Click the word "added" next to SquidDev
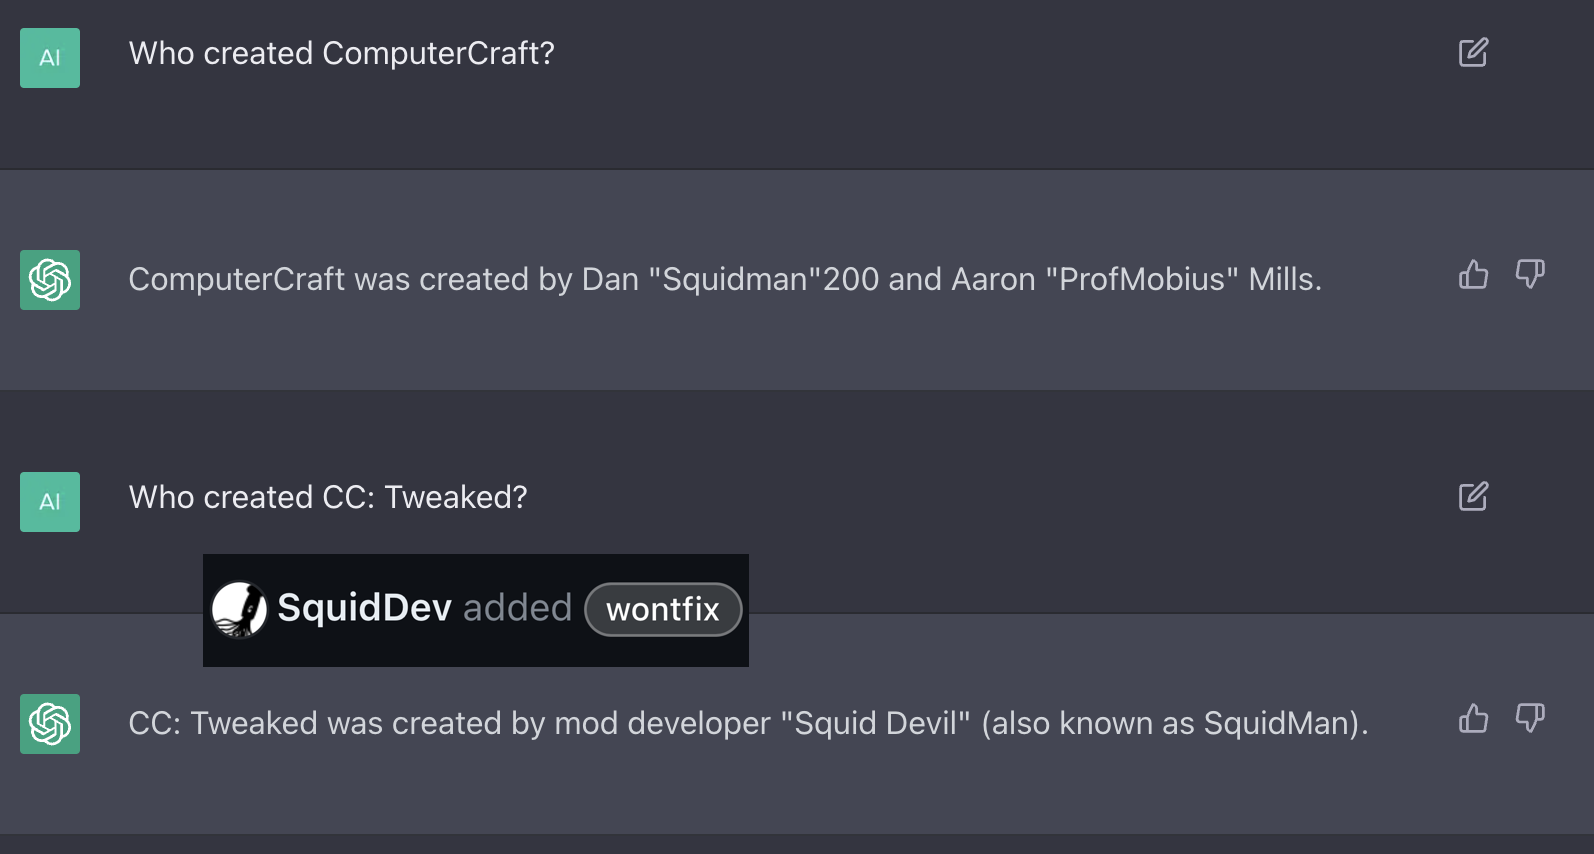The image size is (1594, 854). (517, 608)
